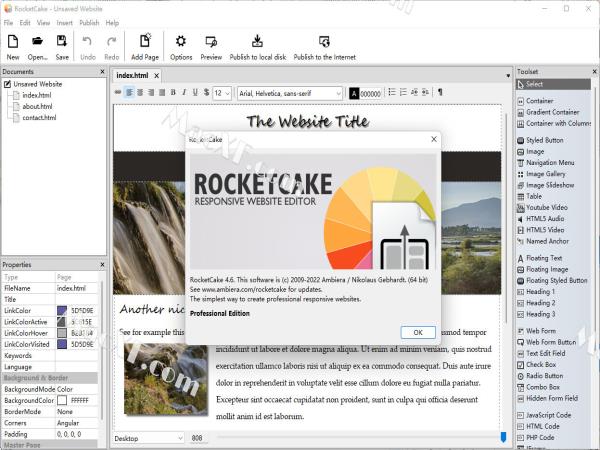Close the Properties panel

point(102,264)
